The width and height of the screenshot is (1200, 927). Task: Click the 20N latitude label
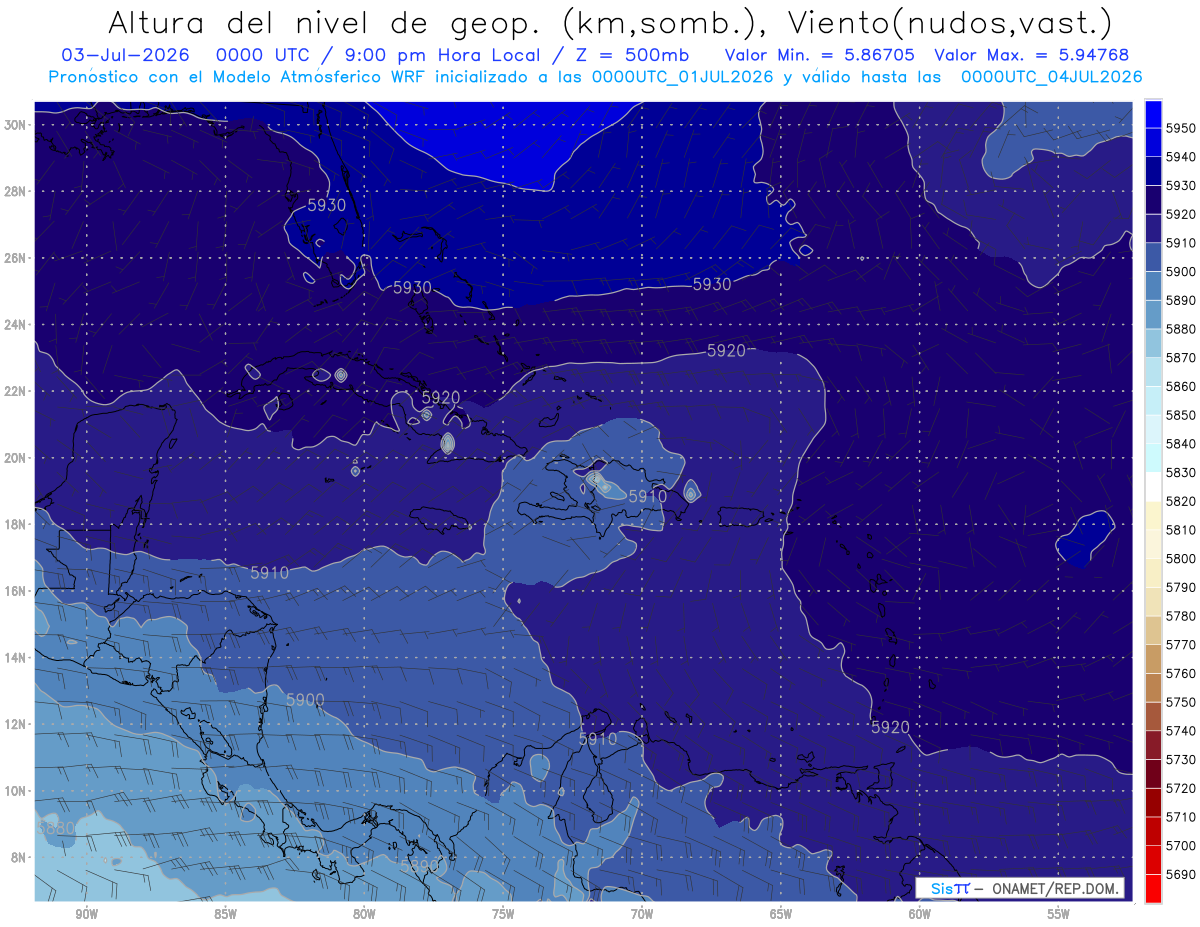coord(14,458)
